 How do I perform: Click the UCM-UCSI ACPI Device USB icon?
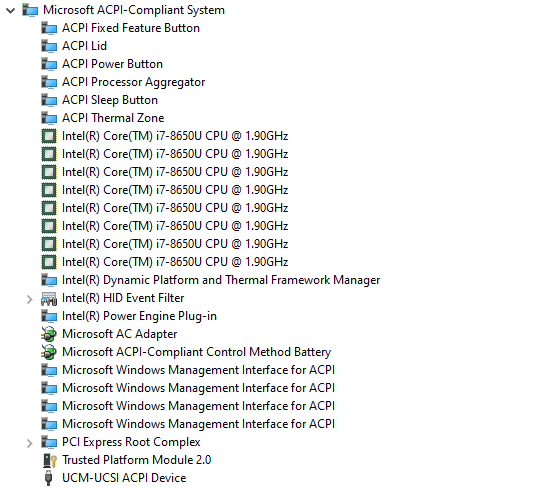coord(49,478)
